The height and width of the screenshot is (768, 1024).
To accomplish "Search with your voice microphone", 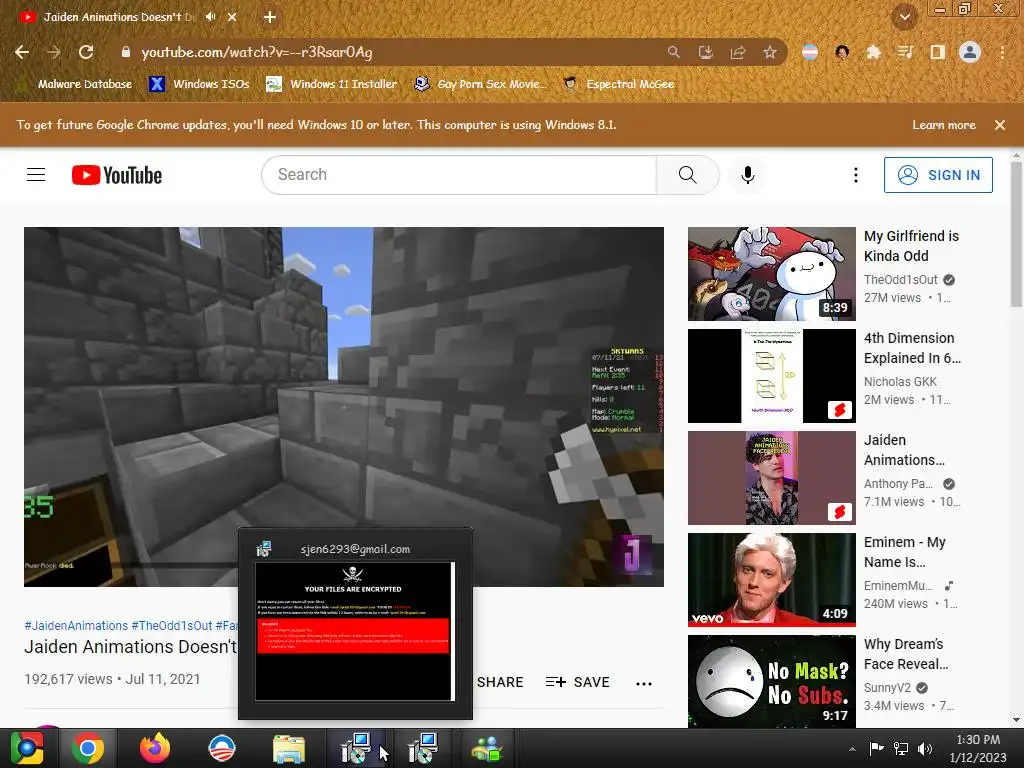I will pyautogui.click(x=748, y=175).
